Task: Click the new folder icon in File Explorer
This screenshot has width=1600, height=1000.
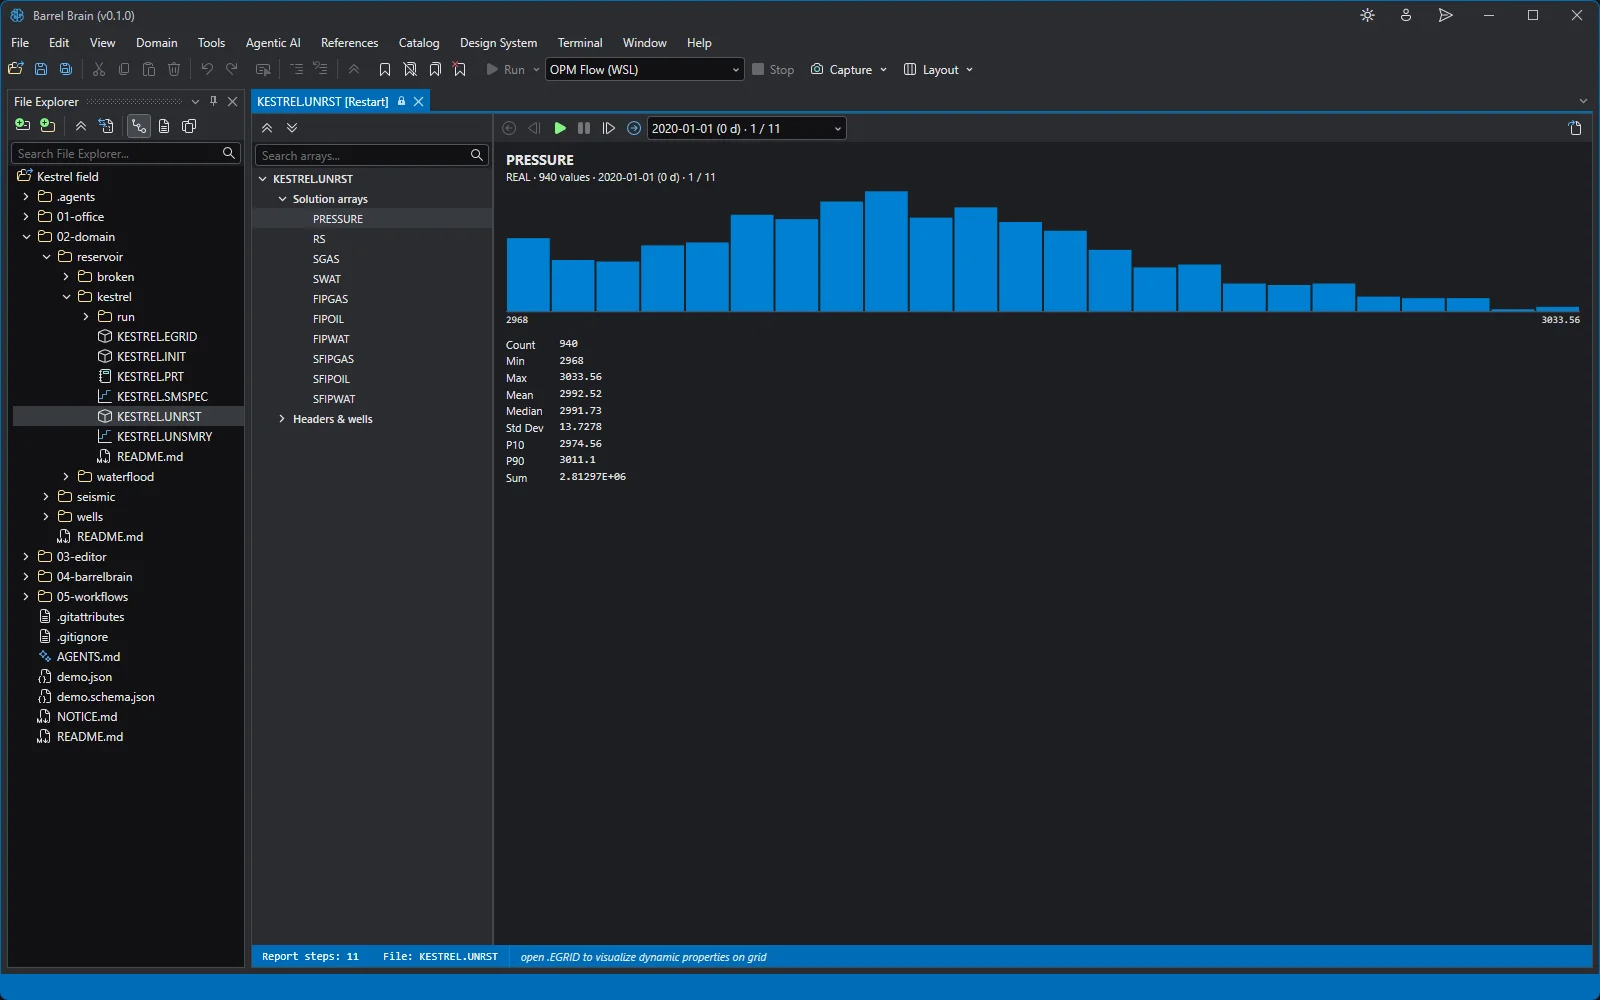Action: pyautogui.click(x=47, y=126)
